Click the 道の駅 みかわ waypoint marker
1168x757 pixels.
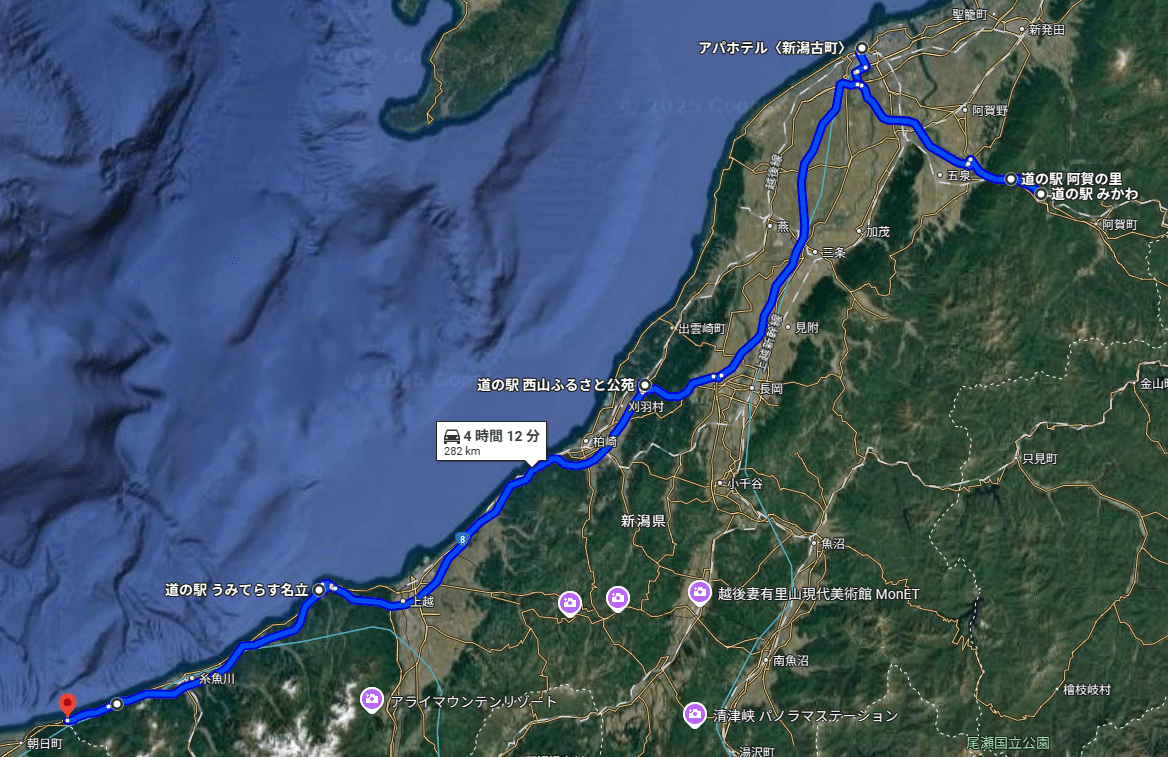(1041, 194)
